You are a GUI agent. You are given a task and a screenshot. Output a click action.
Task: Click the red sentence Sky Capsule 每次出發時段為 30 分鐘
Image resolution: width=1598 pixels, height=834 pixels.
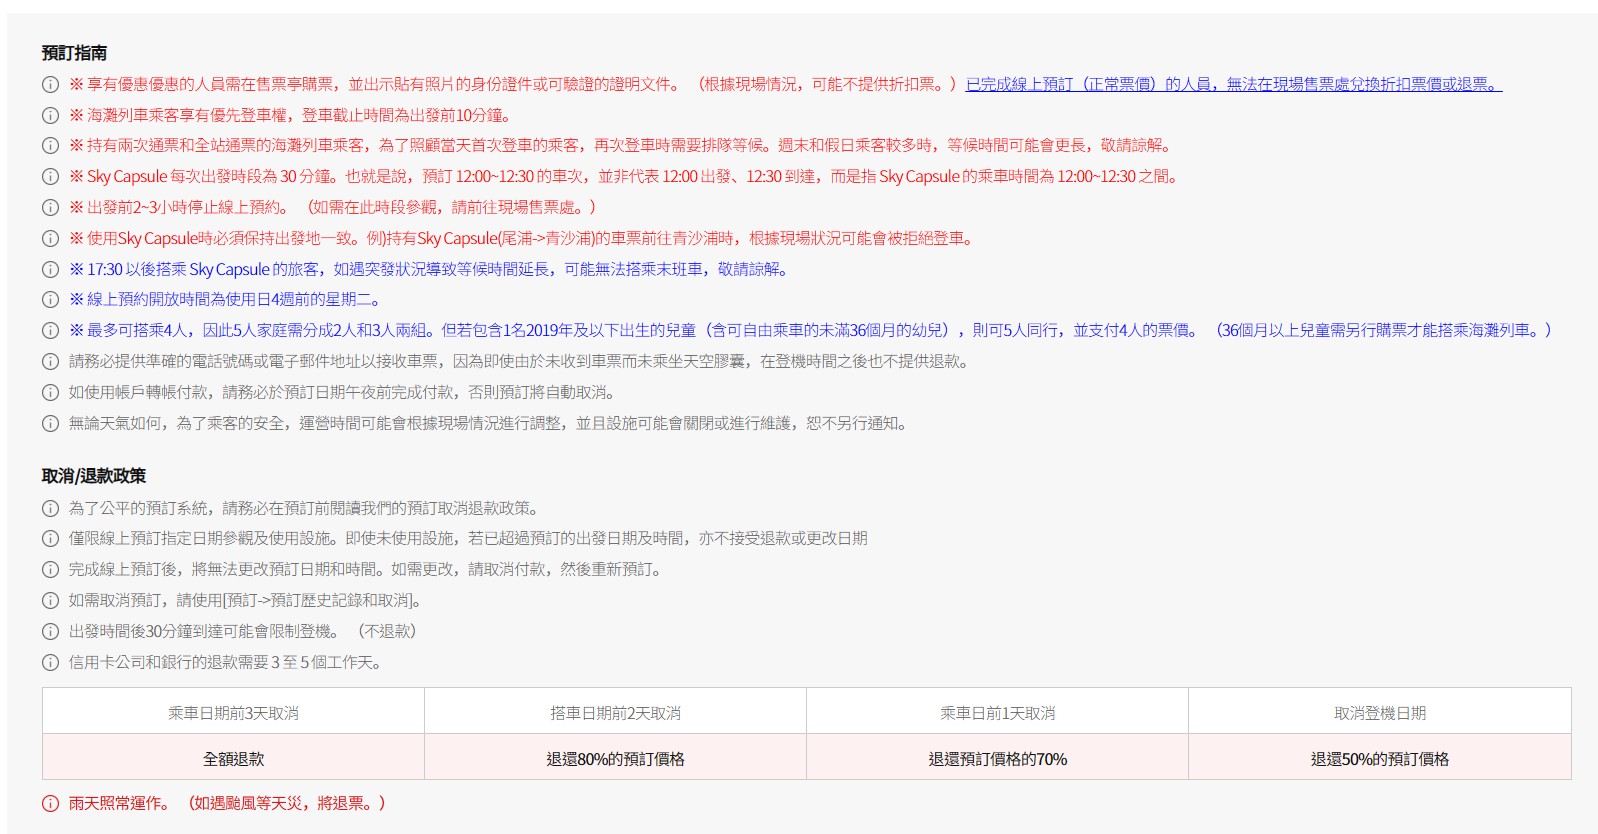626,177
